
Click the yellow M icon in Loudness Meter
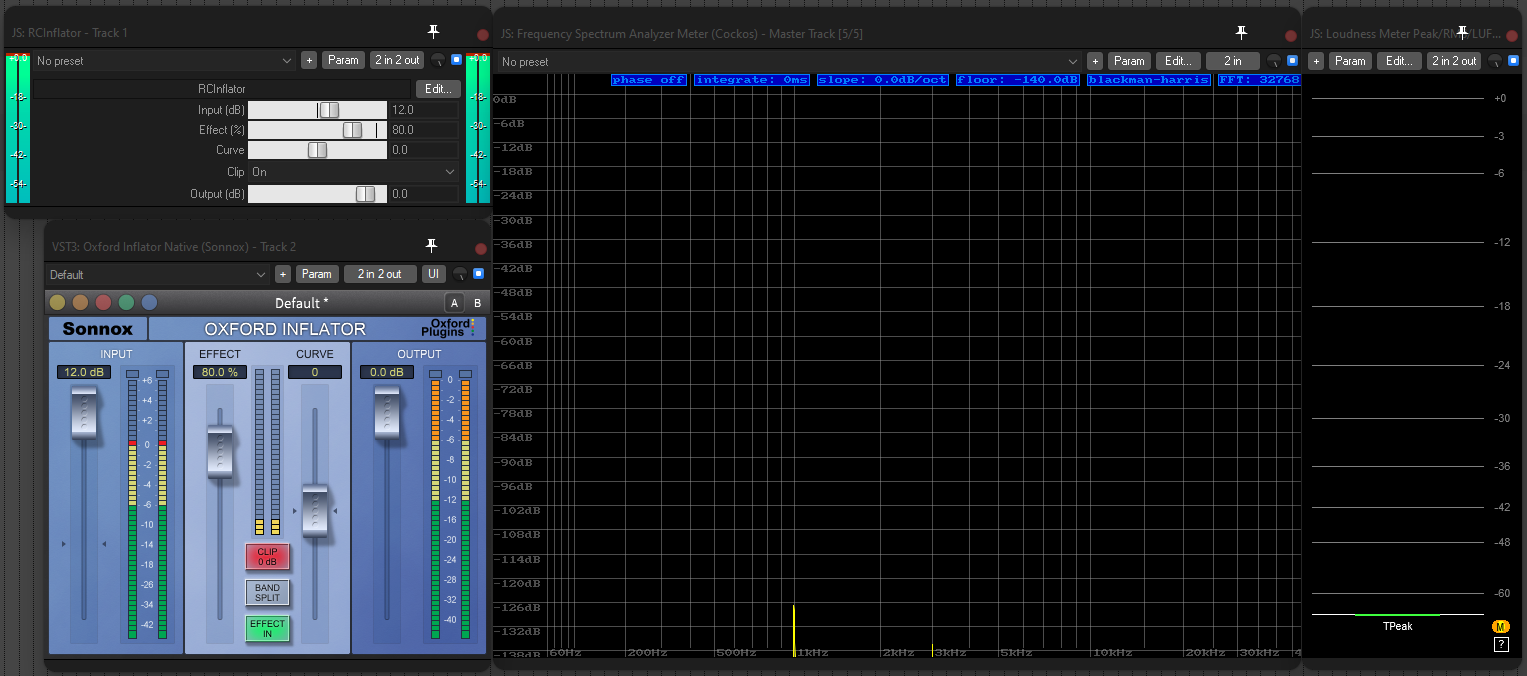[1500, 627]
